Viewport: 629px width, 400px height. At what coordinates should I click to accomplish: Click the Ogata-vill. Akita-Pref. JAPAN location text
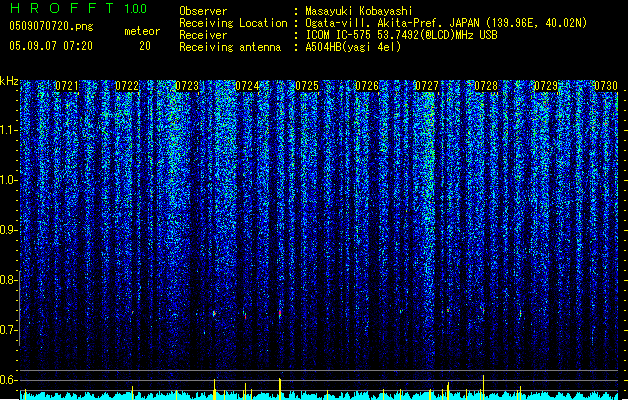click(x=446, y=23)
